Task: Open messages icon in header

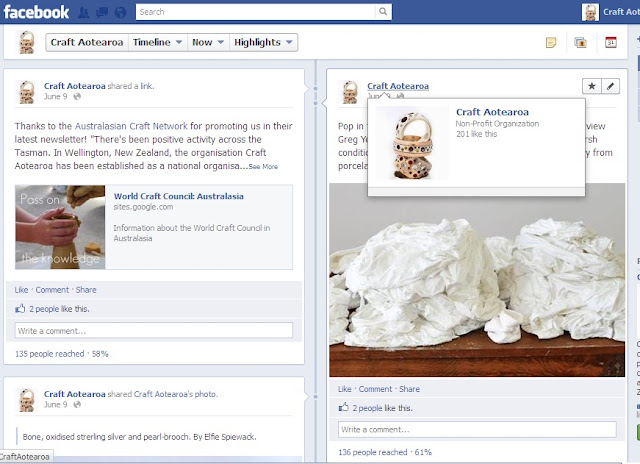Action: coord(102,13)
